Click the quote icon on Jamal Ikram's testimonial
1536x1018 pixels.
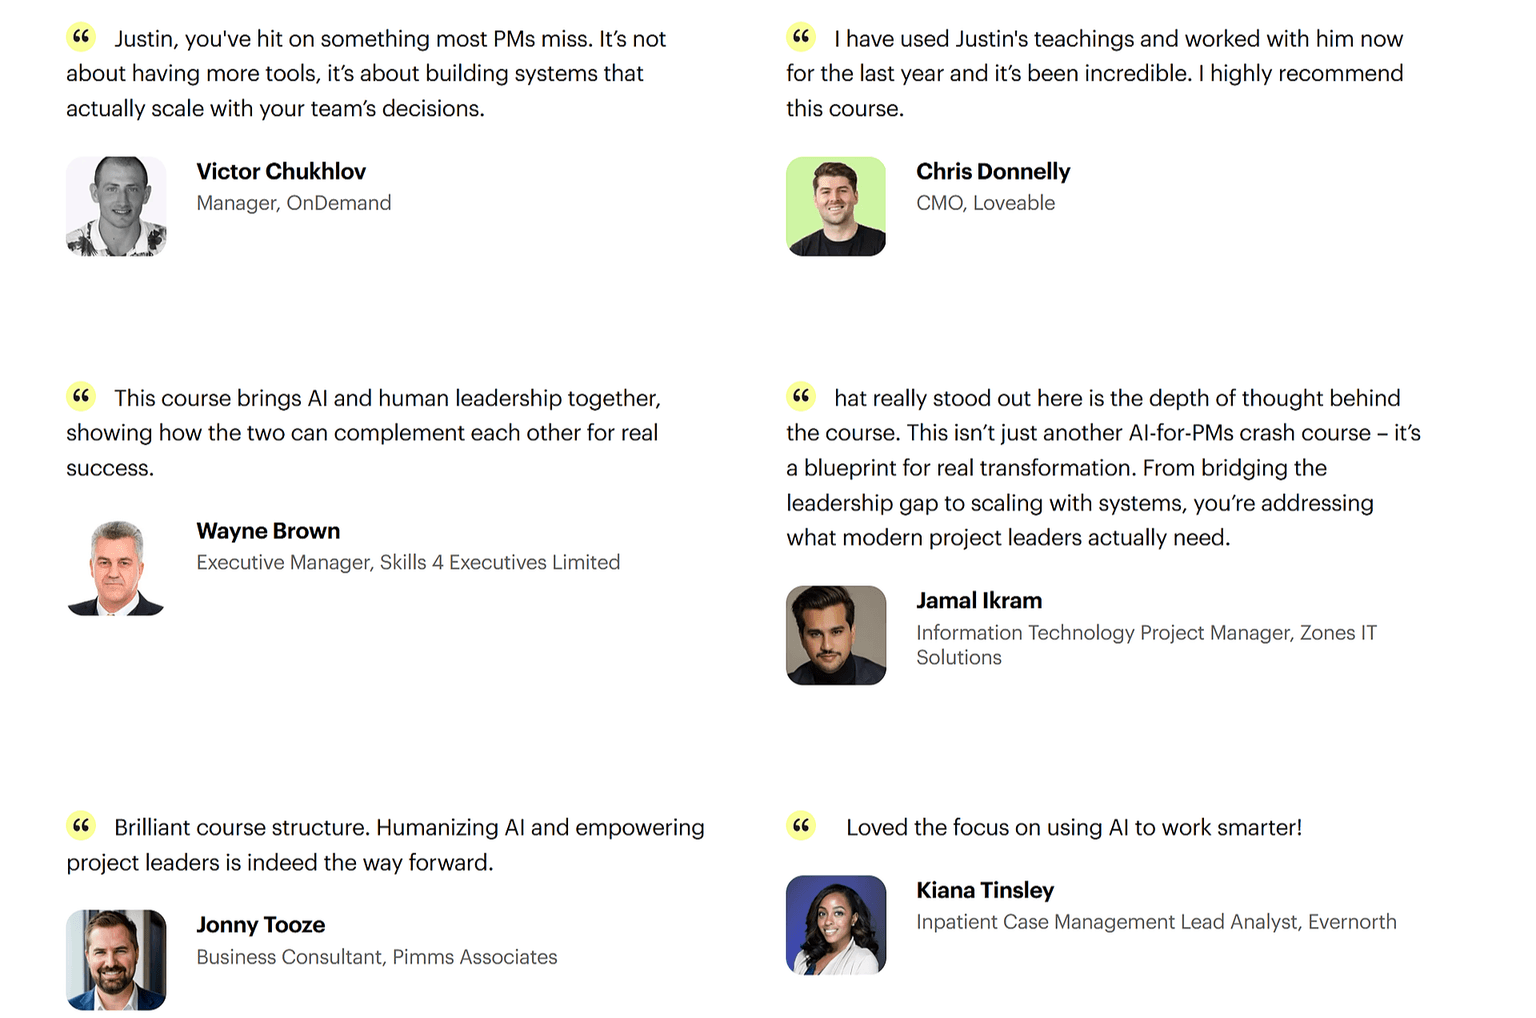tap(801, 397)
